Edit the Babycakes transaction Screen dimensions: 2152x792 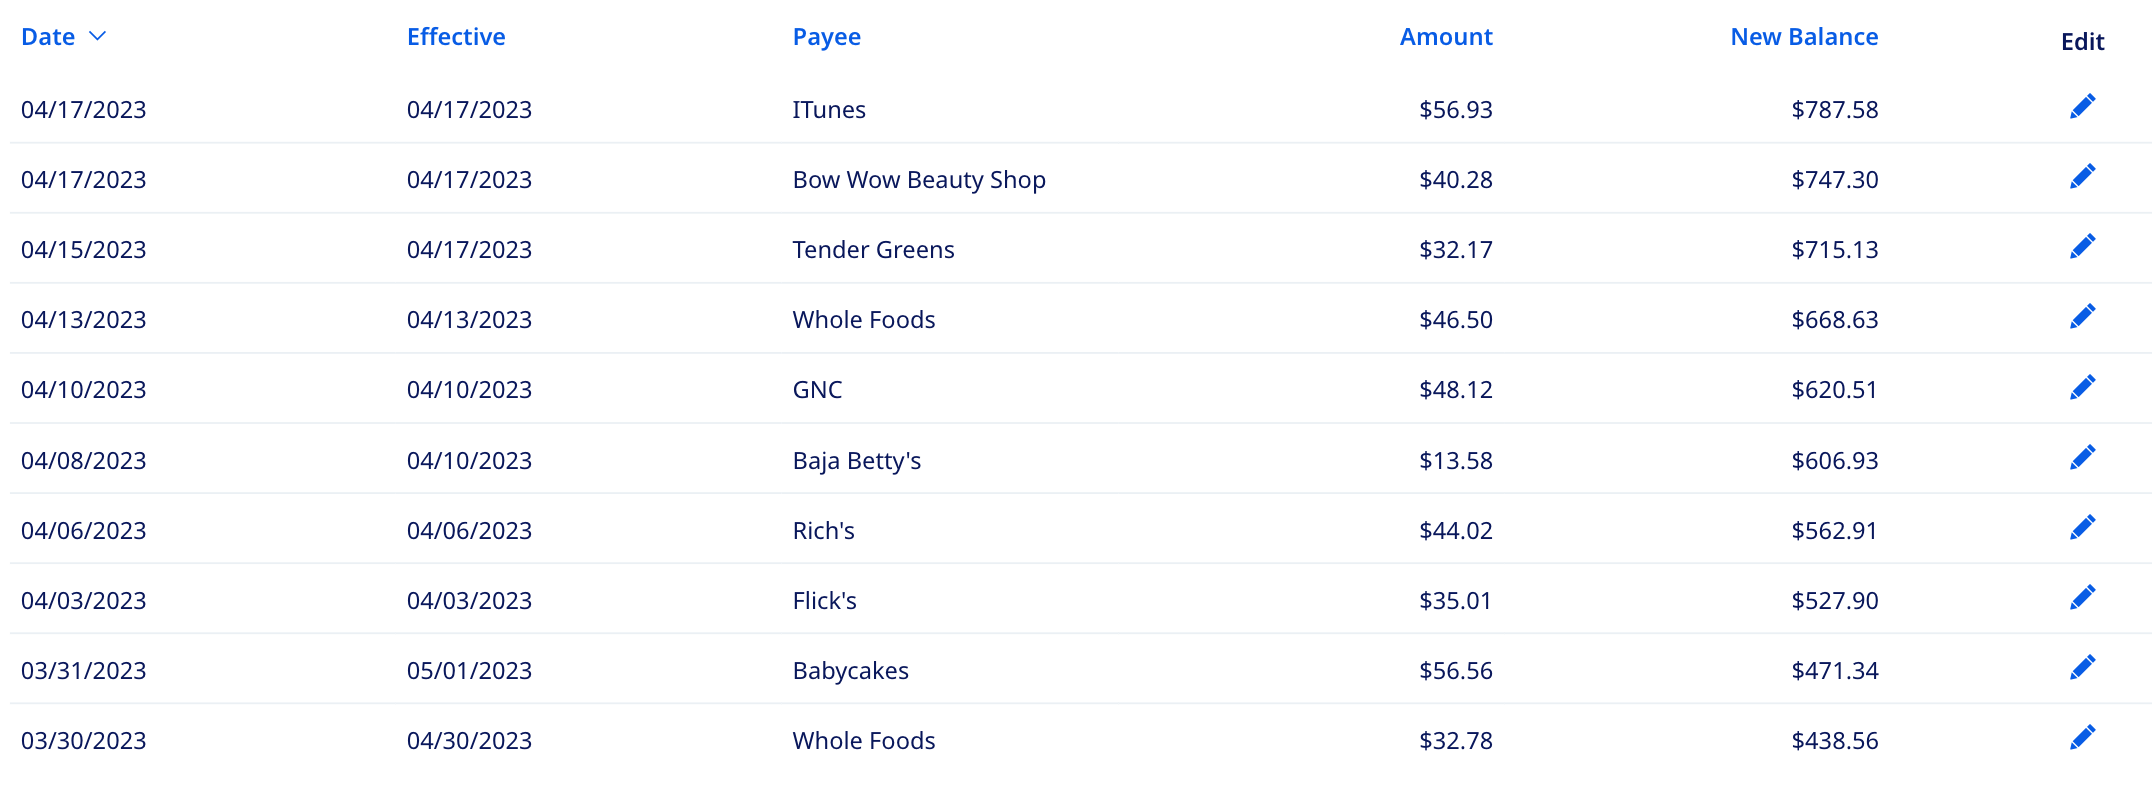point(2081,666)
